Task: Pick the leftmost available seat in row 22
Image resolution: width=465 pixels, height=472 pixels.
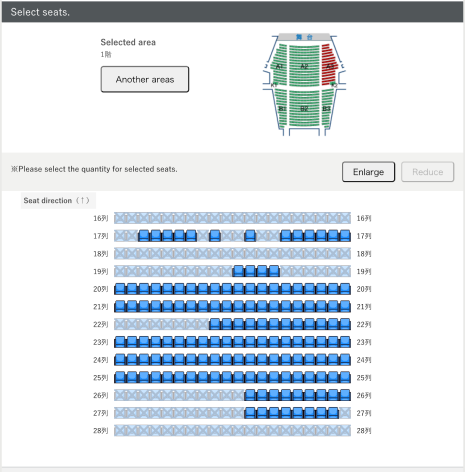Action: pyautogui.click(x=215, y=324)
